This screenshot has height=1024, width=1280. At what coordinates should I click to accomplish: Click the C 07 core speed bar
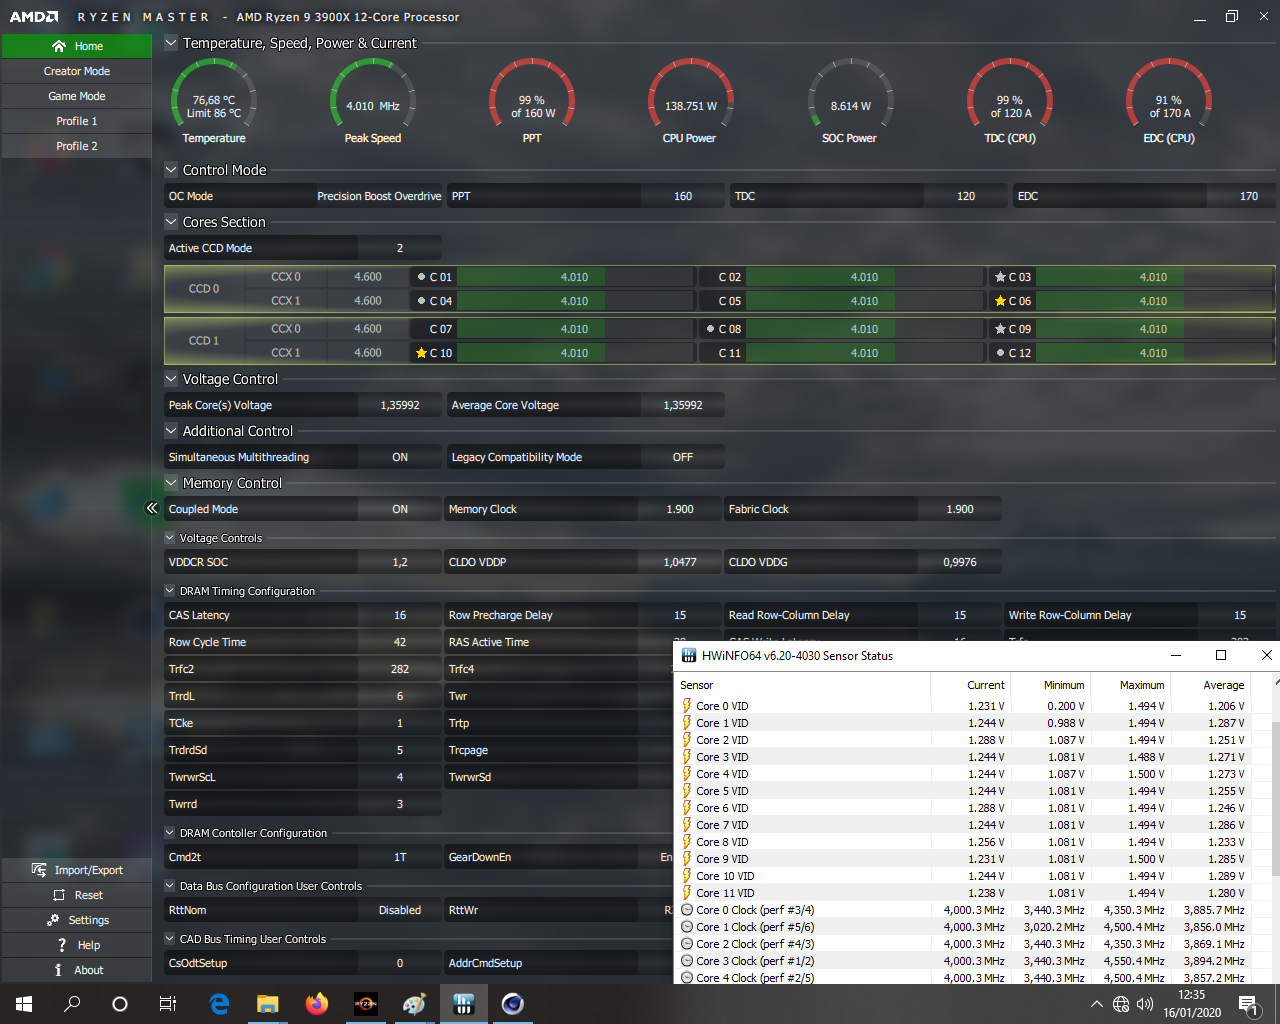(x=574, y=329)
